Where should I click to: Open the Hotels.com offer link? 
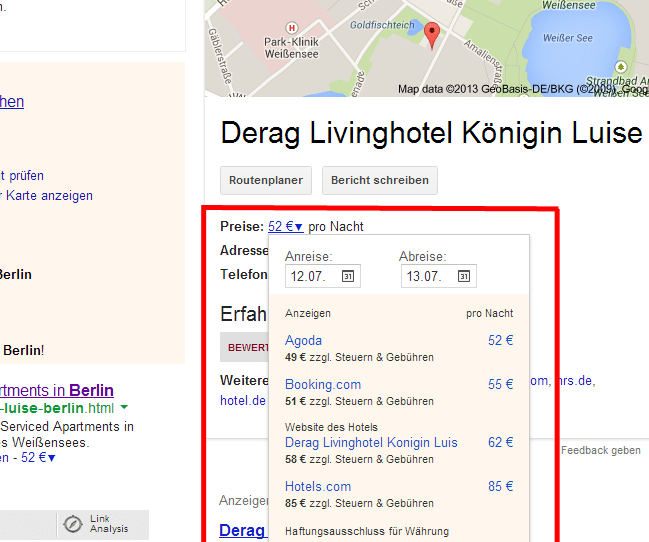pos(318,486)
